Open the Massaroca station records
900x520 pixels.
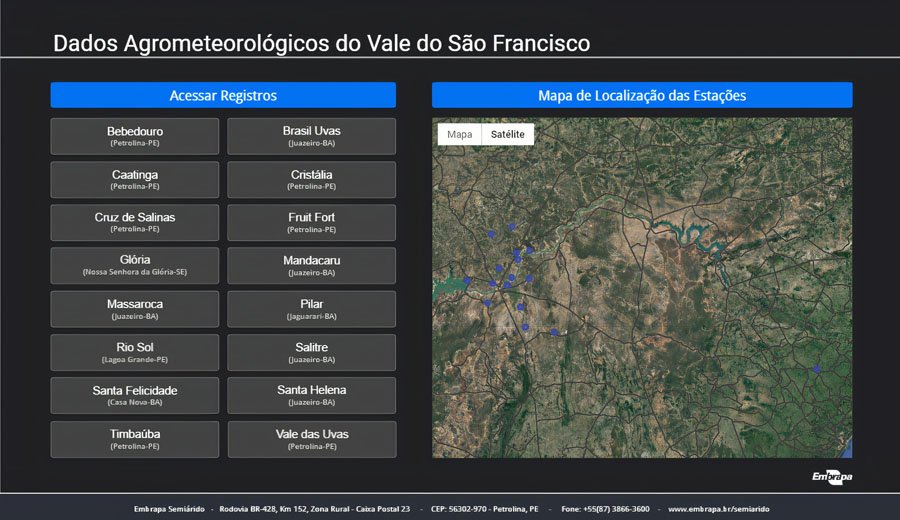click(135, 309)
